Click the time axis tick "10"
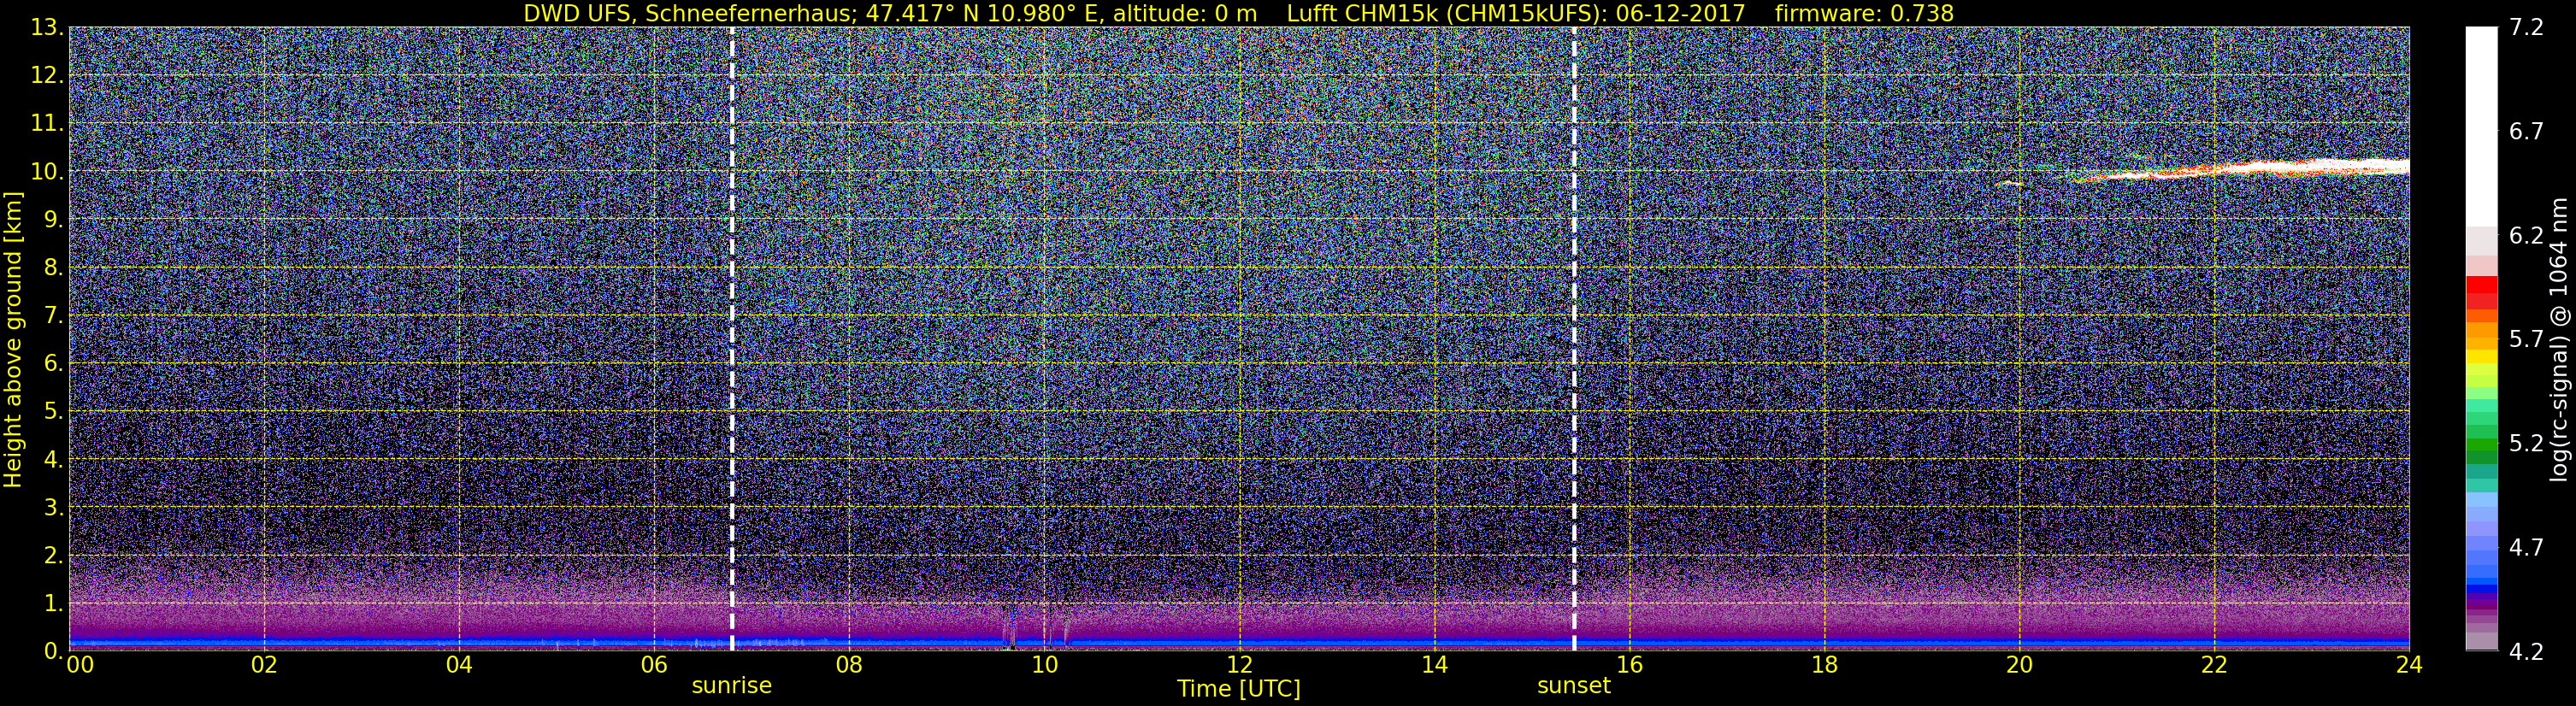Viewport: 2576px width, 706px height. pos(1044,665)
